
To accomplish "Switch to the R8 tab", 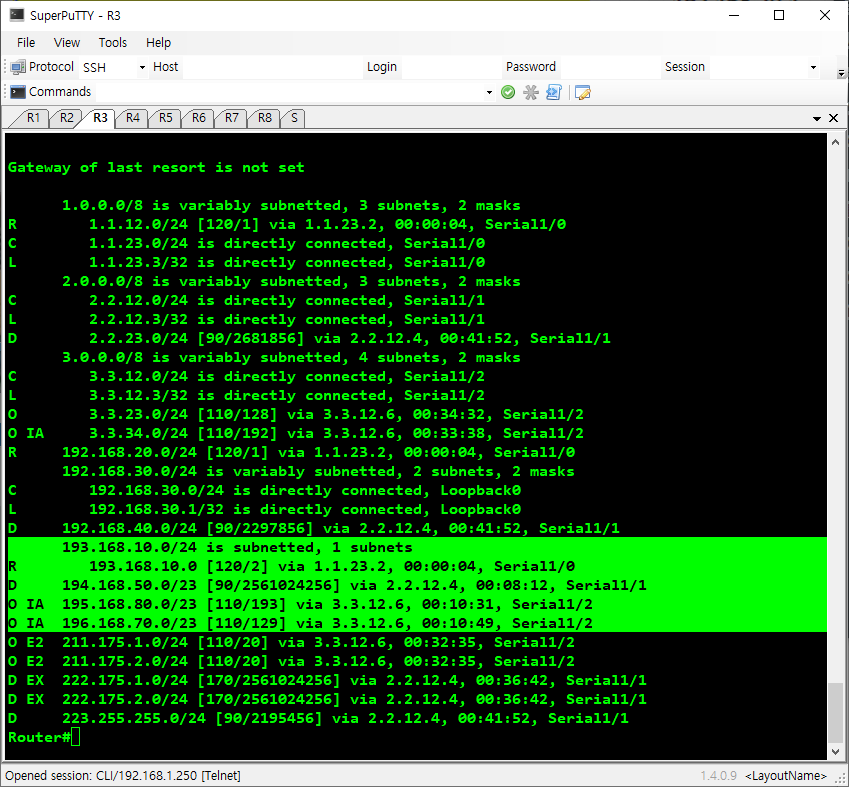I will tap(265, 118).
